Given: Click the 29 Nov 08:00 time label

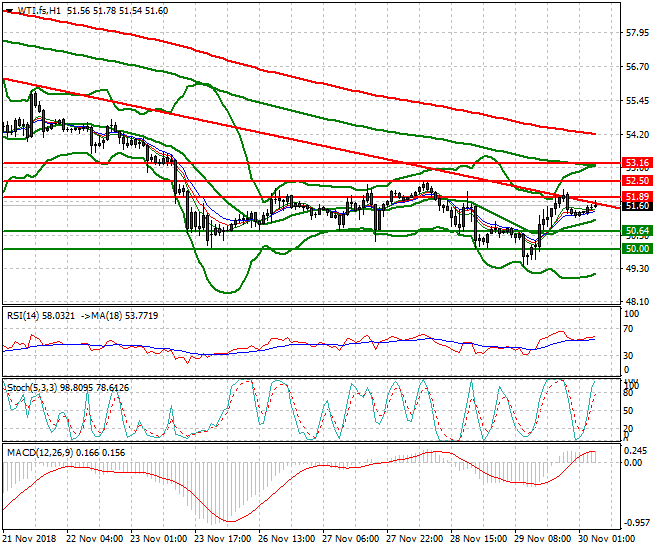Looking at the screenshot, I should pyautogui.click(x=543, y=539).
